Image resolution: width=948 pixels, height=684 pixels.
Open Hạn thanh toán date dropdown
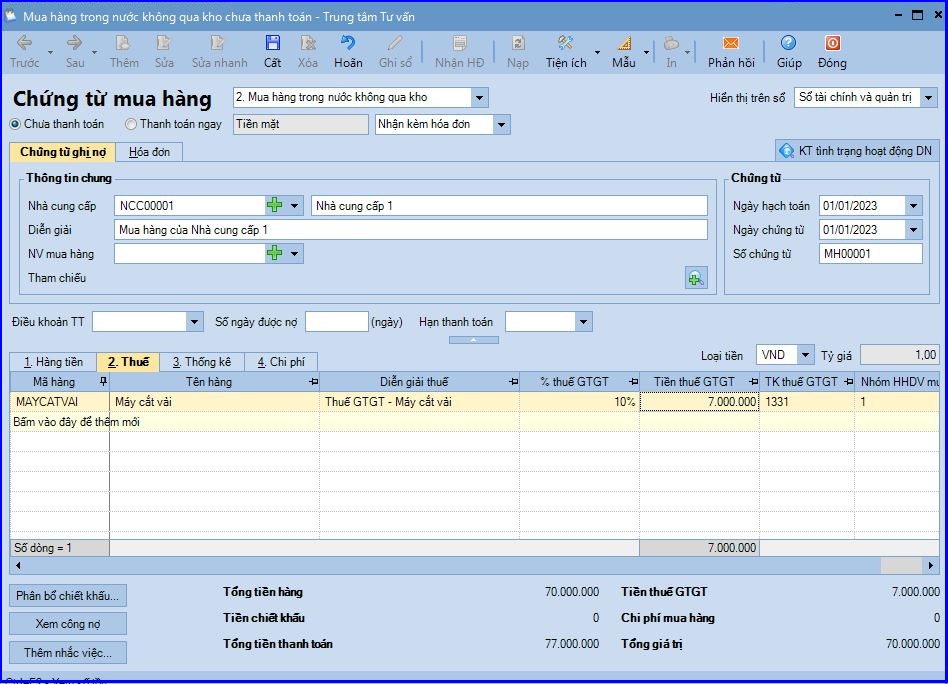[x=583, y=322]
